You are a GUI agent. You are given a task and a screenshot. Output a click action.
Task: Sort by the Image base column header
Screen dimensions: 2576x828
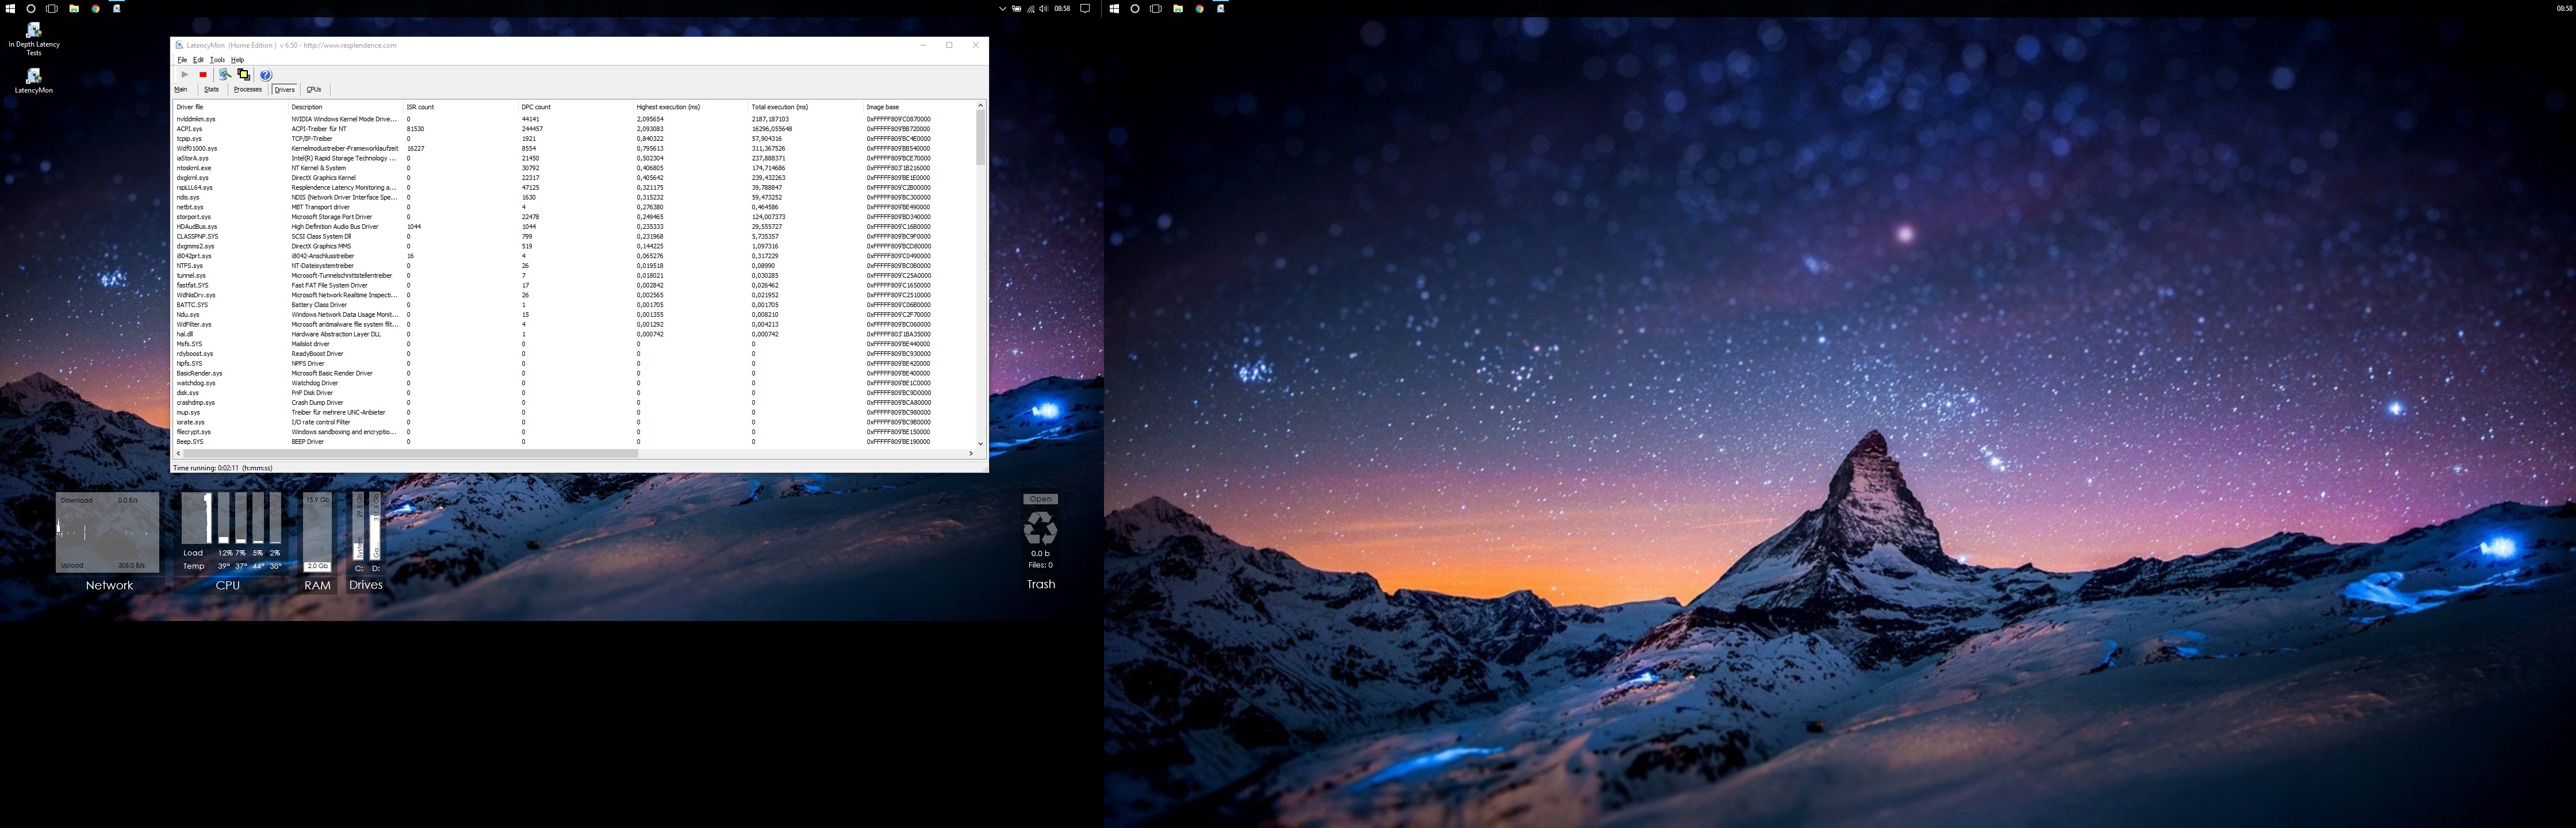(919, 107)
